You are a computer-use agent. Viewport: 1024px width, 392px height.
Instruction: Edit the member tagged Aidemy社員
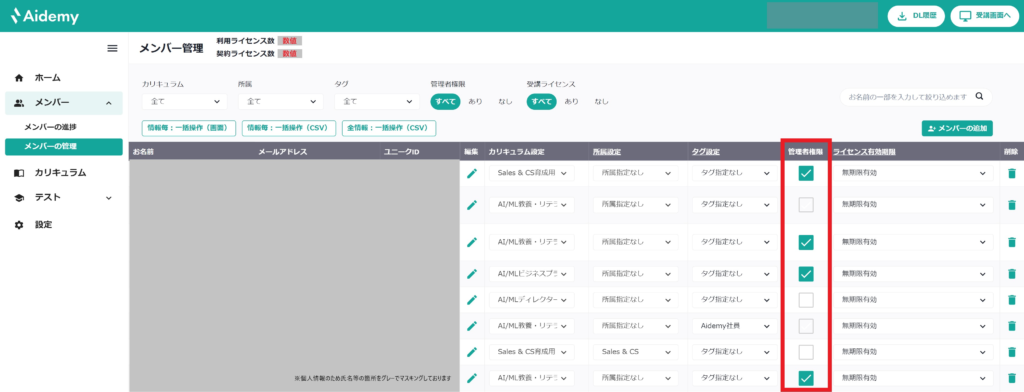pyautogui.click(x=472, y=326)
